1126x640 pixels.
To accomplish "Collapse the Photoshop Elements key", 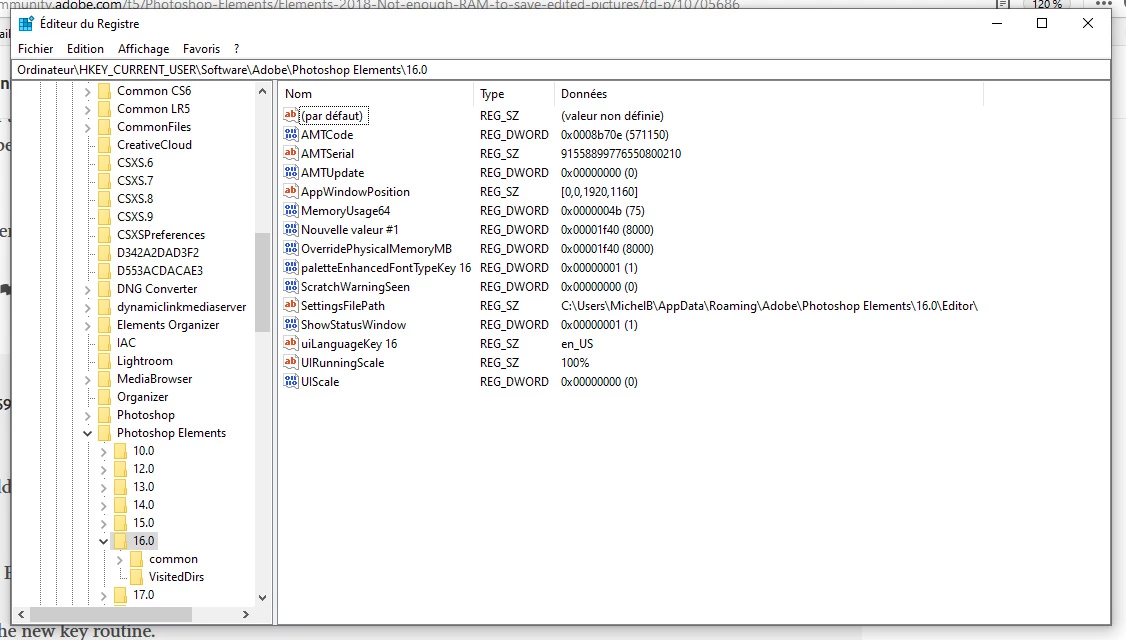I will (88, 433).
